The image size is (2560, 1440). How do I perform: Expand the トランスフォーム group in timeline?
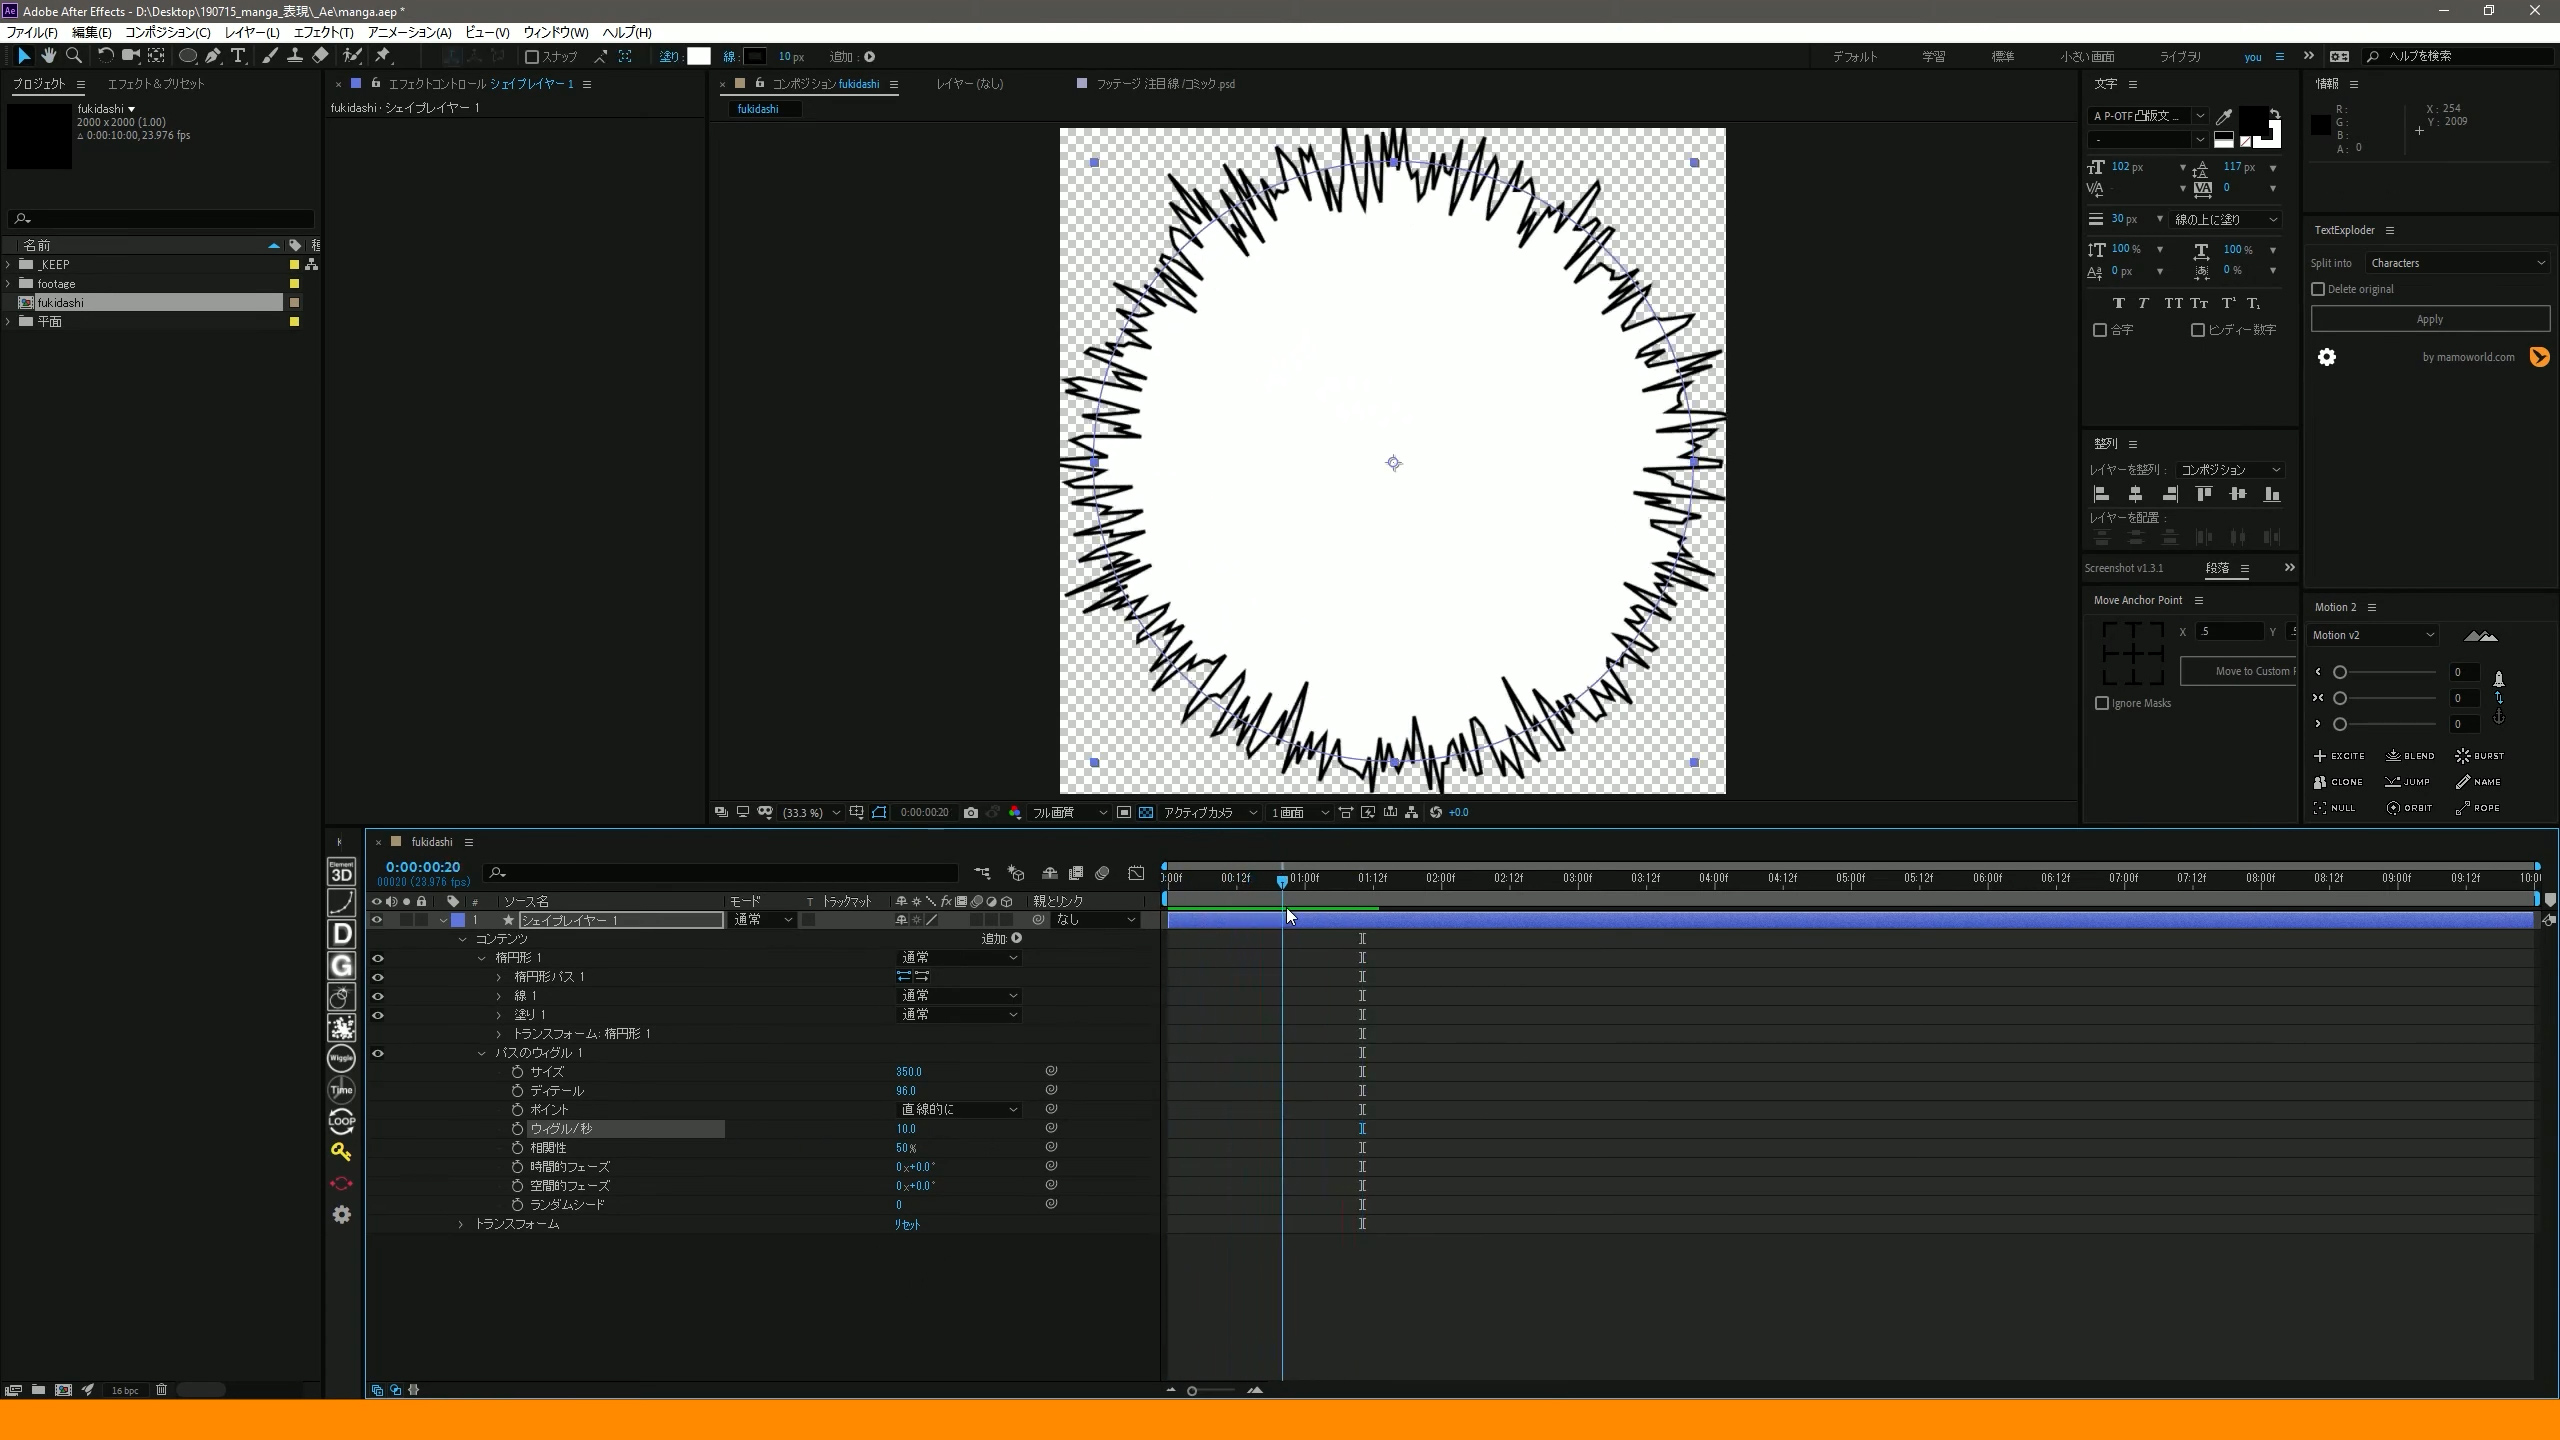(461, 1224)
